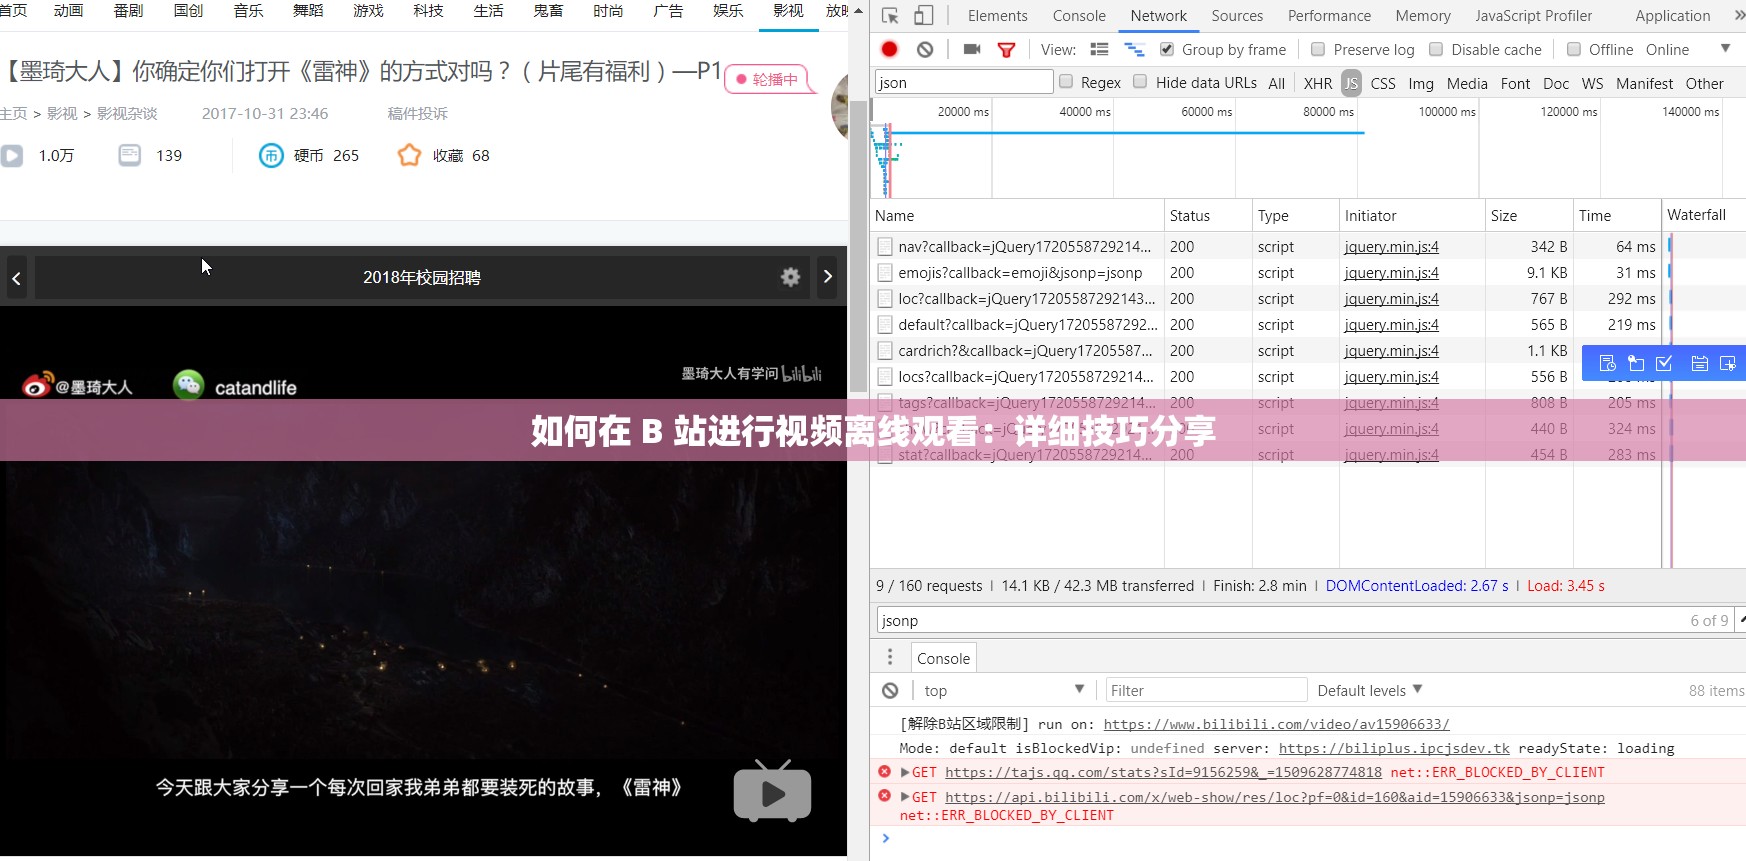Open the Default levels dropdown

[x=1370, y=690]
